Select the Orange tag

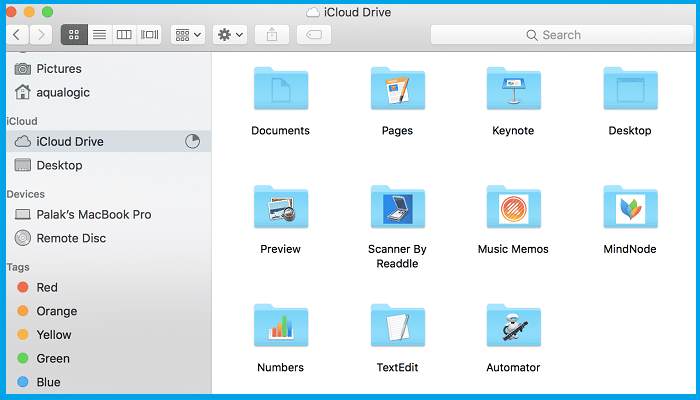(108, 311)
